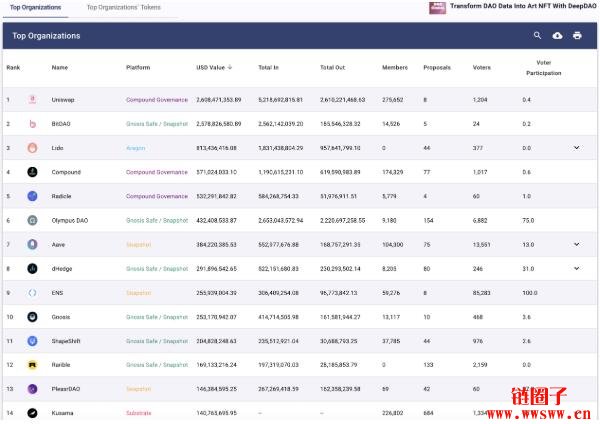
Task: Switch to Top Organizations' Tokens tab
Action: [124, 7]
